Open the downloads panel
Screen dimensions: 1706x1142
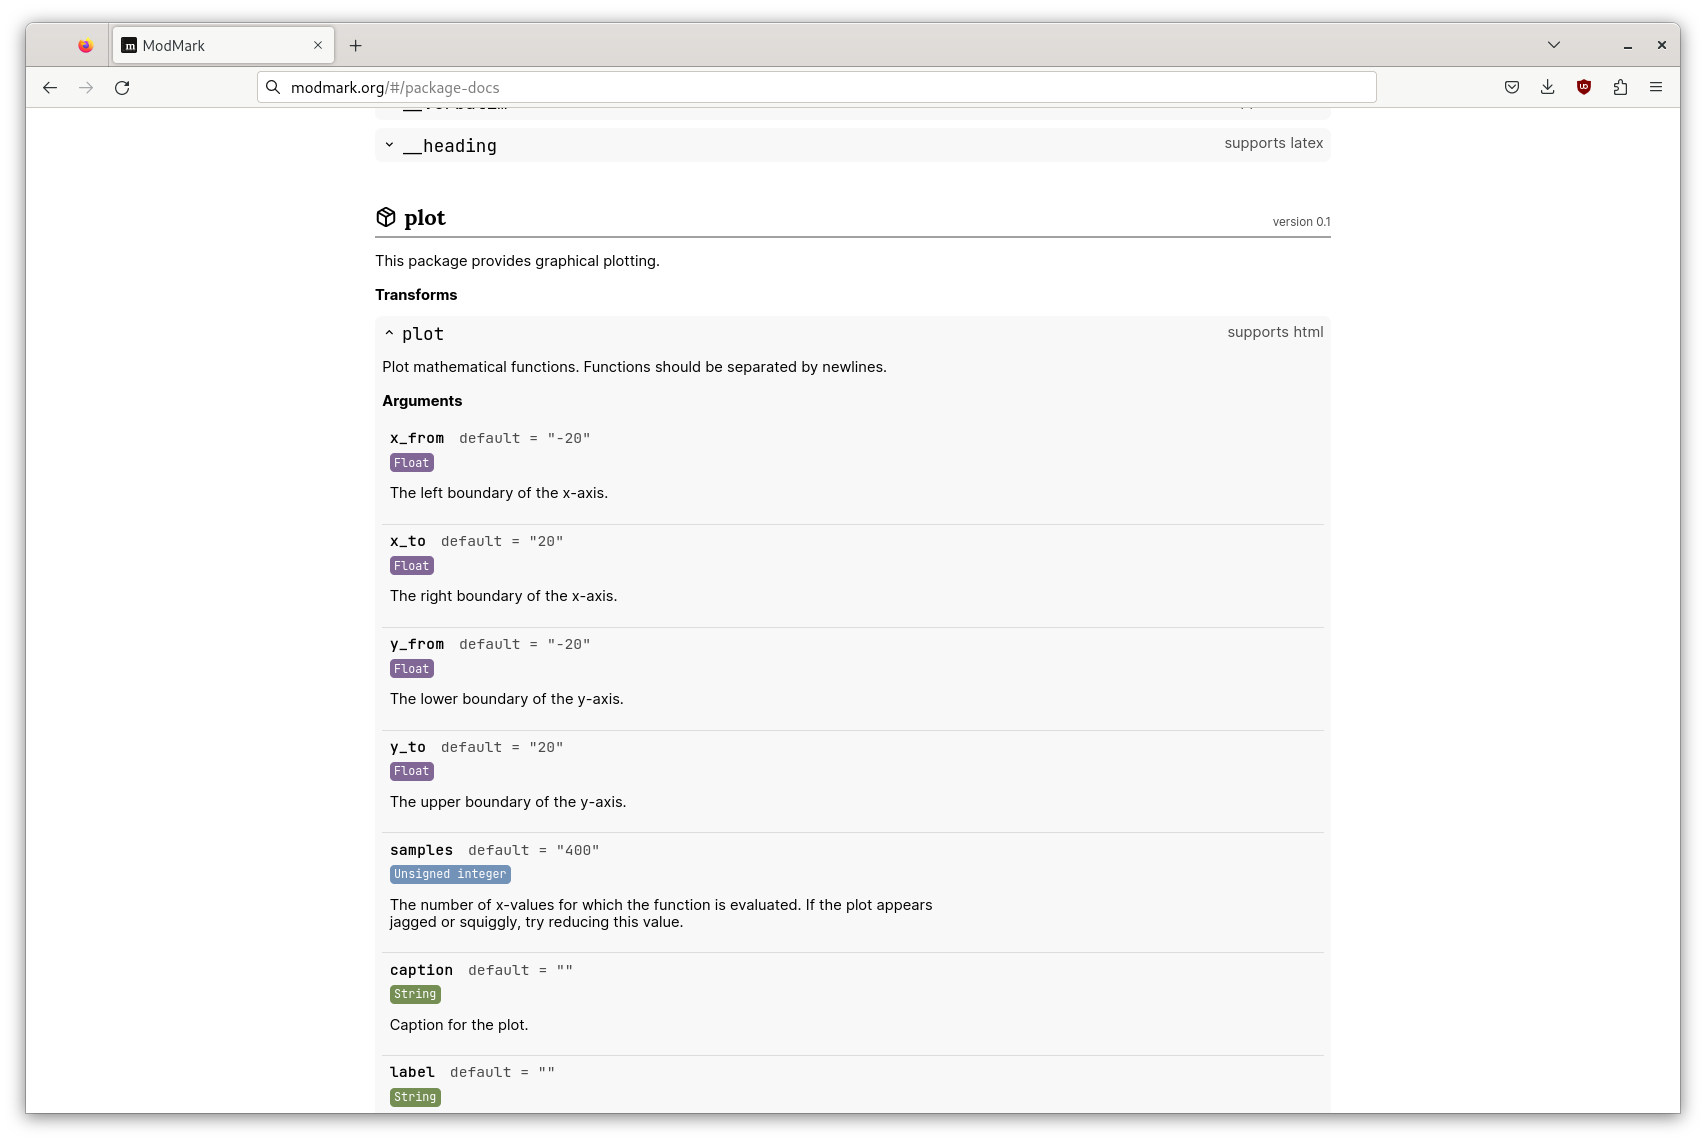click(1548, 87)
